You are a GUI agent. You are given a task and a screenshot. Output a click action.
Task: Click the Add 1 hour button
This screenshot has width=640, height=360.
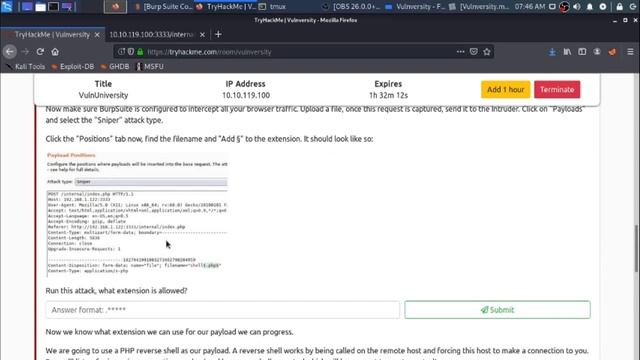(x=505, y=89)
